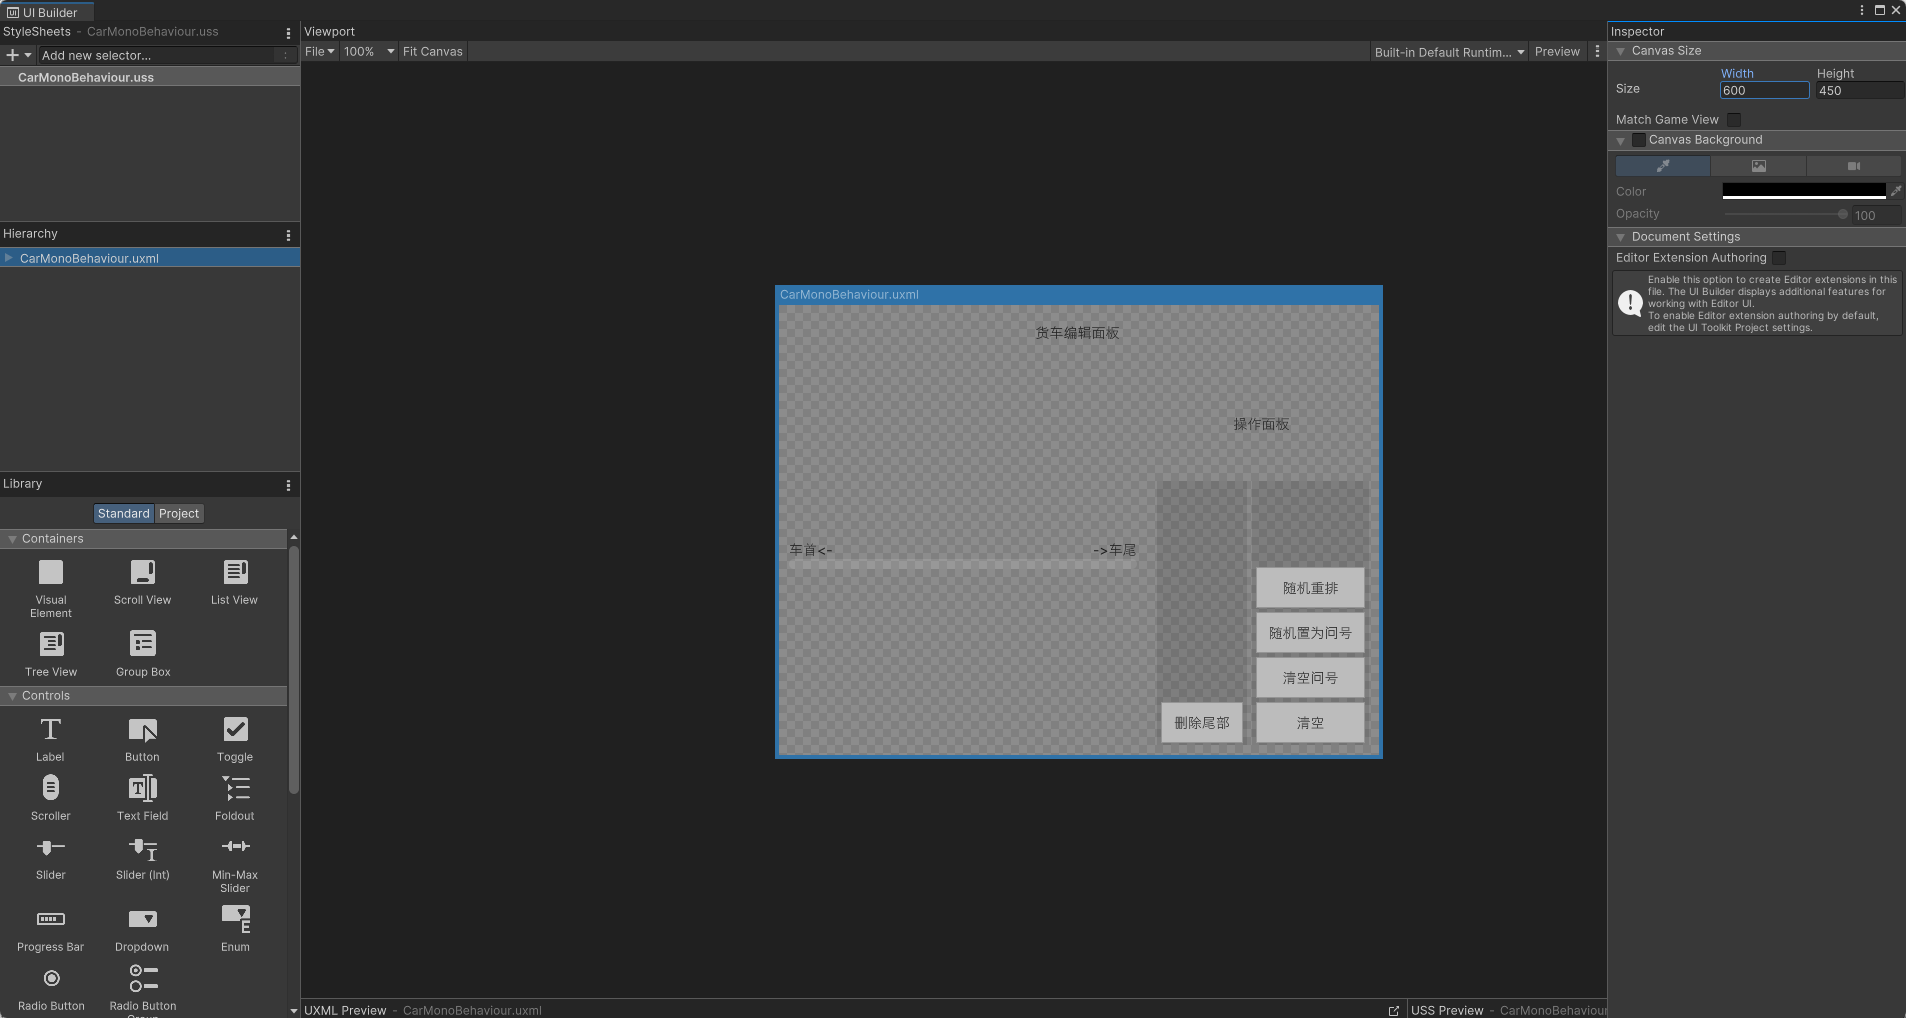
Task: Toggle Preview mode in viewport
Action: [x=1557, y=52]
